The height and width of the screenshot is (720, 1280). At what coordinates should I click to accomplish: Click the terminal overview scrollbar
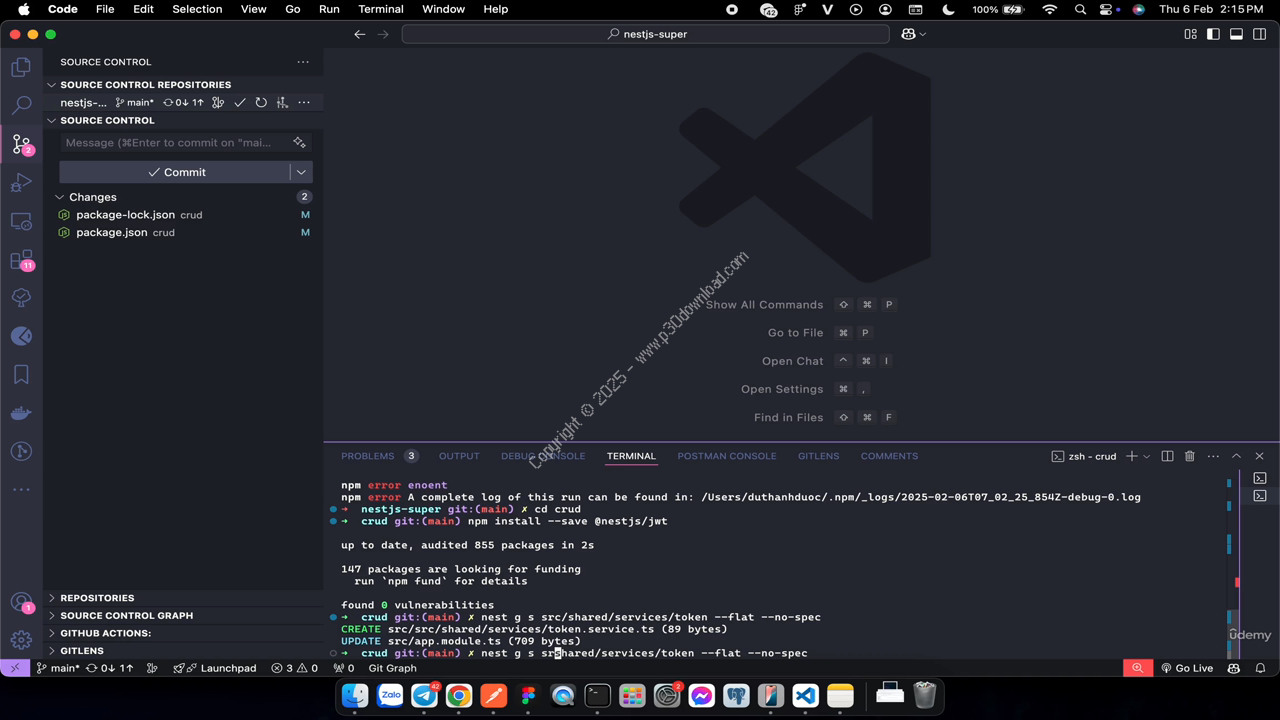1232,565
